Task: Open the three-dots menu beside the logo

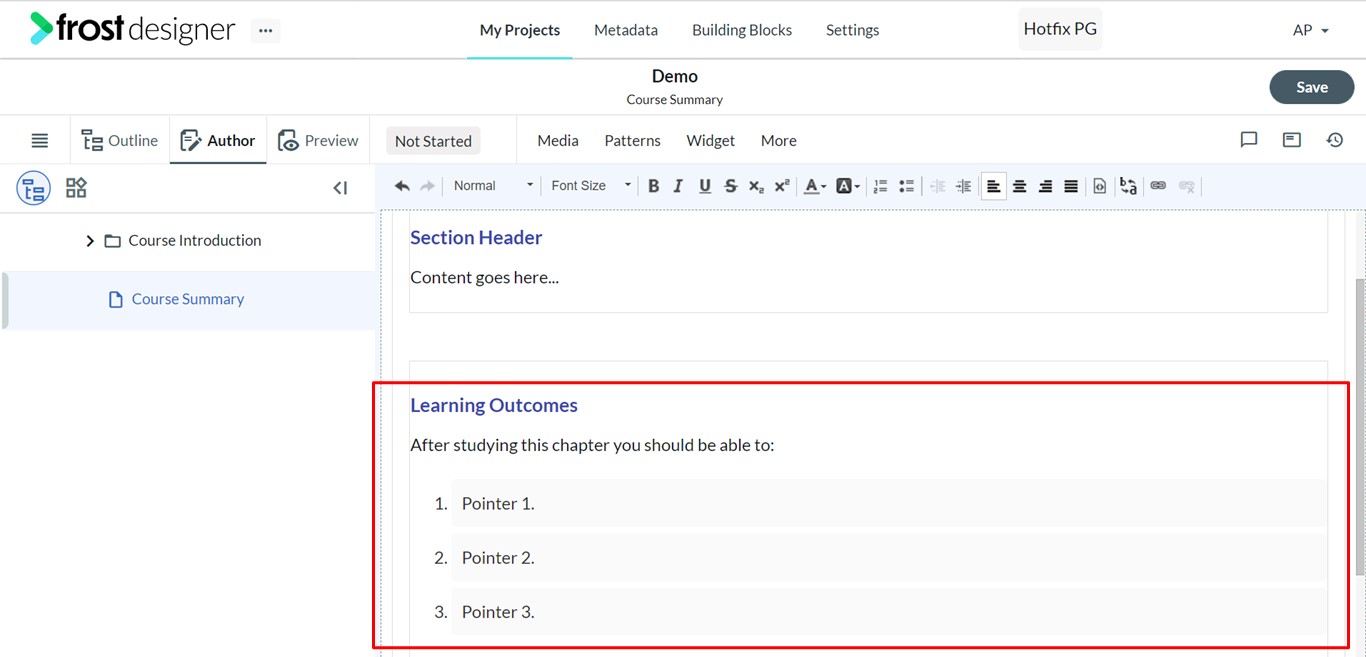Action: pos(265,31)
